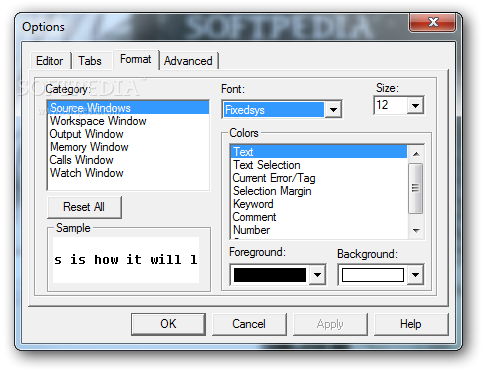The image size is (483, 371).
Task: Click the Cancel button
Action: pyautogui.click(x=249, y=324)
